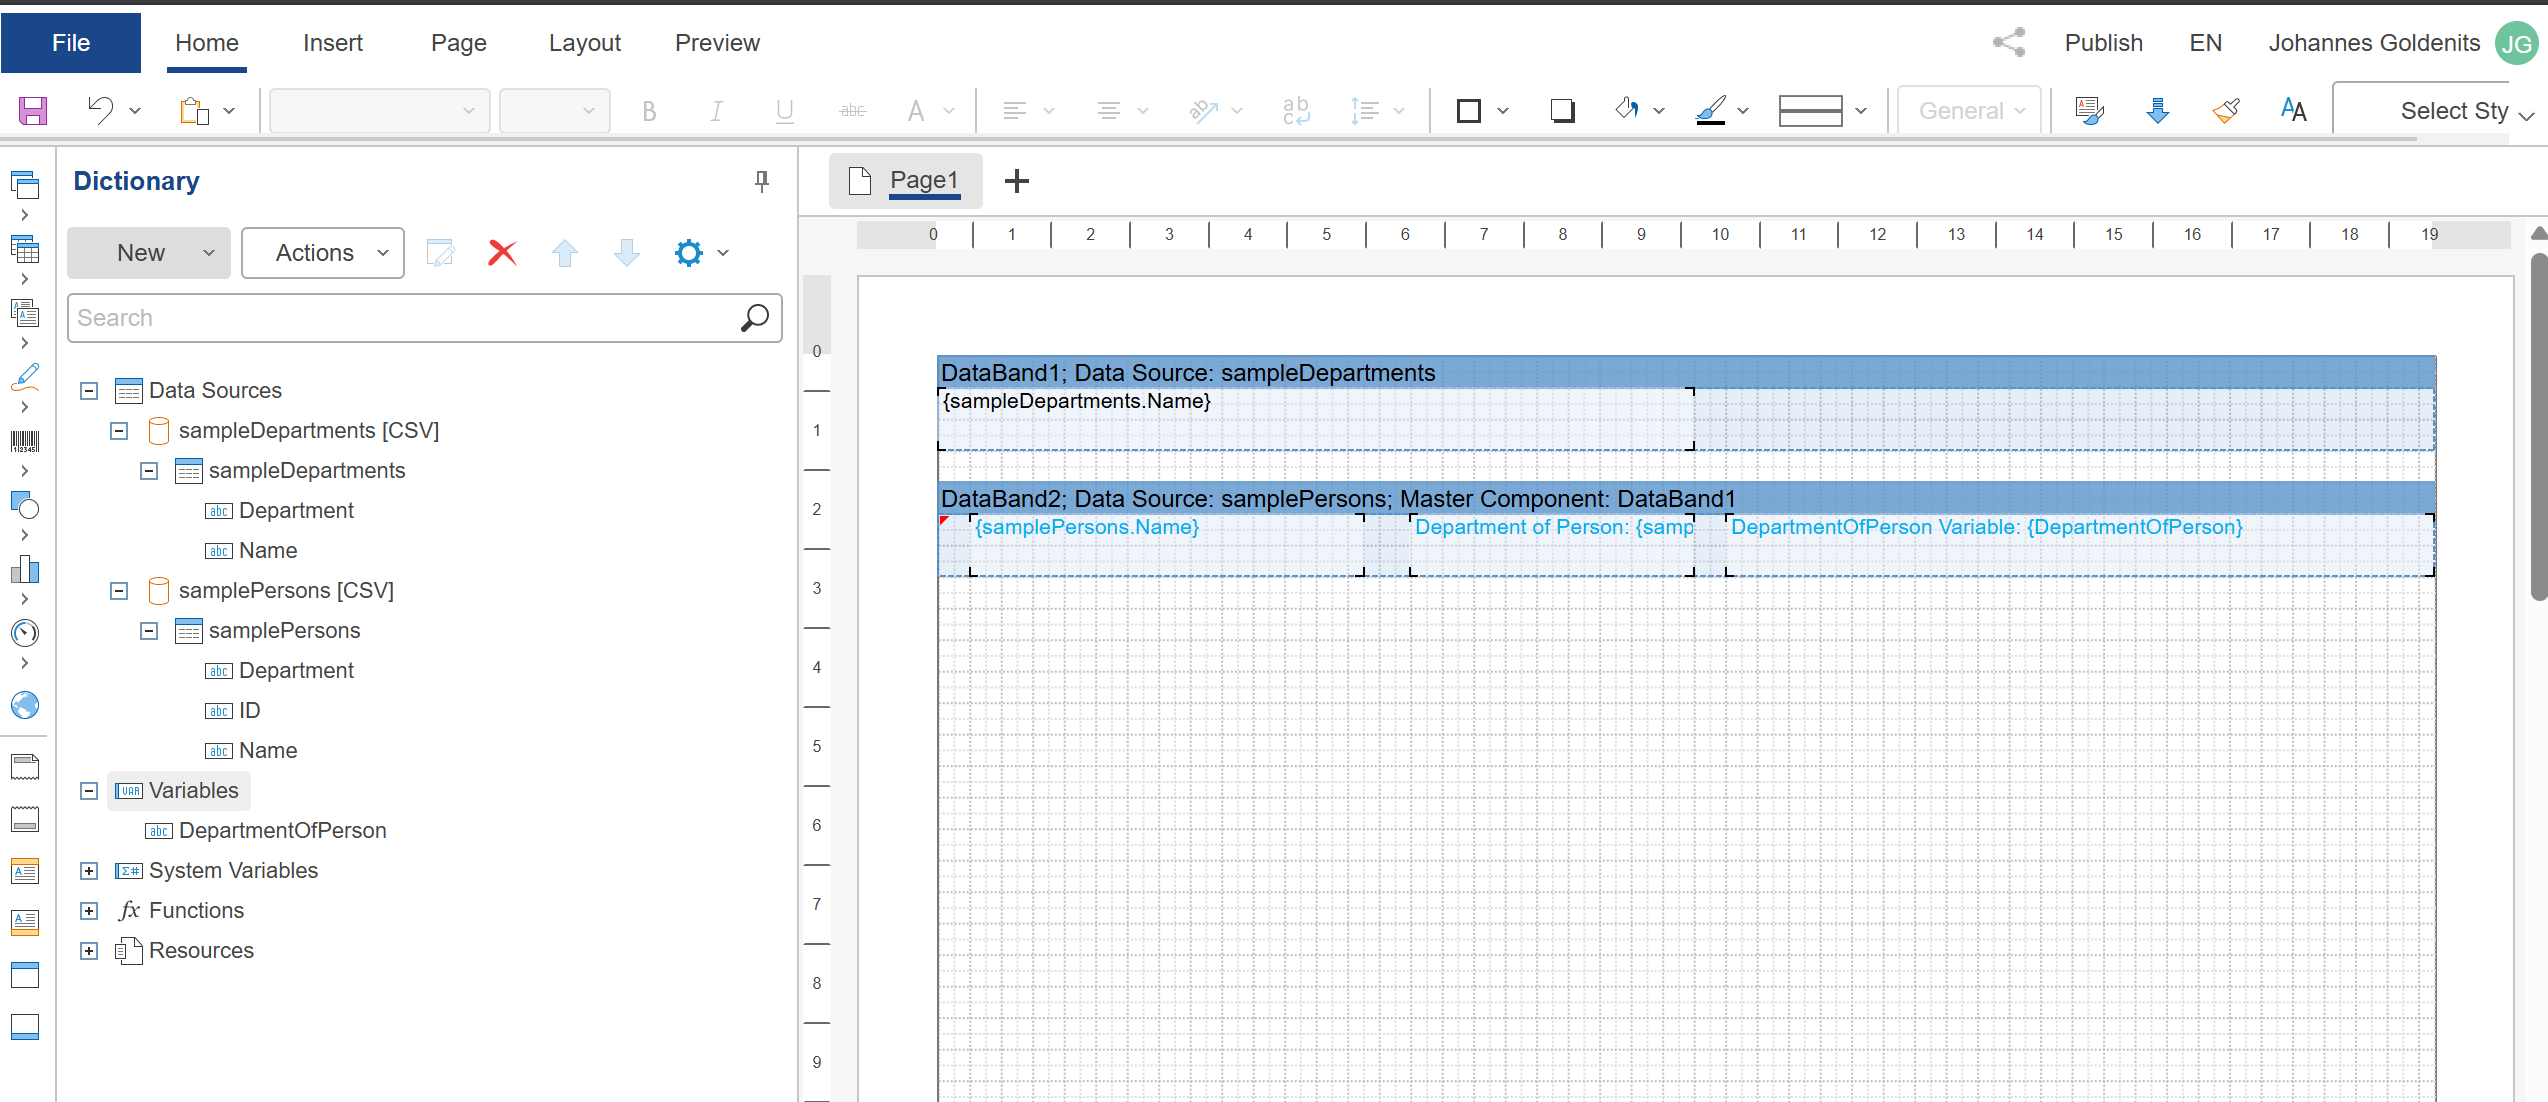Click the copy style brush icon

2226,110
